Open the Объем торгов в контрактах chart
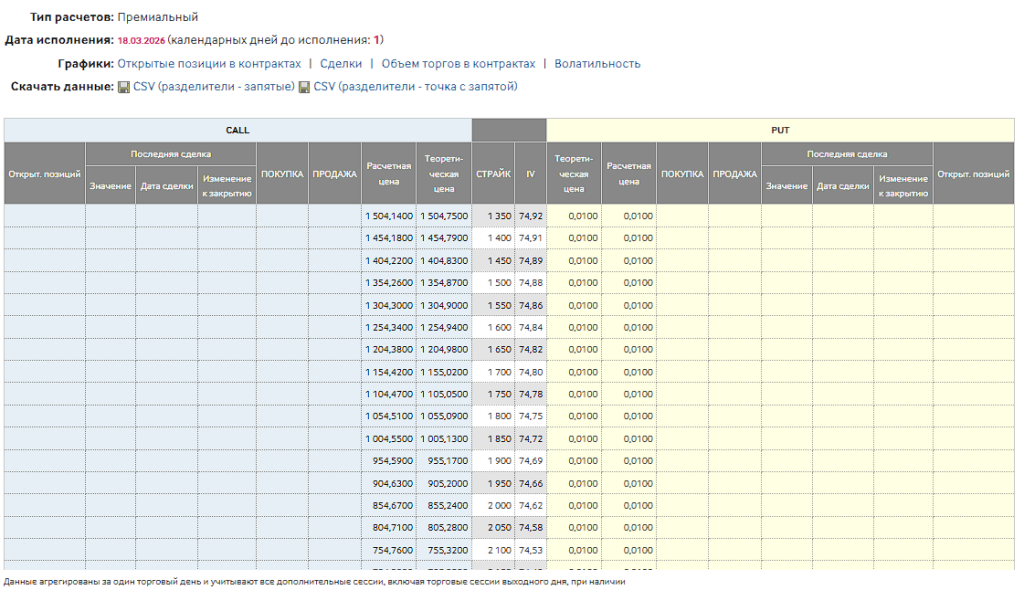This screenshot has width=1024, height=590. coord(458,64)
